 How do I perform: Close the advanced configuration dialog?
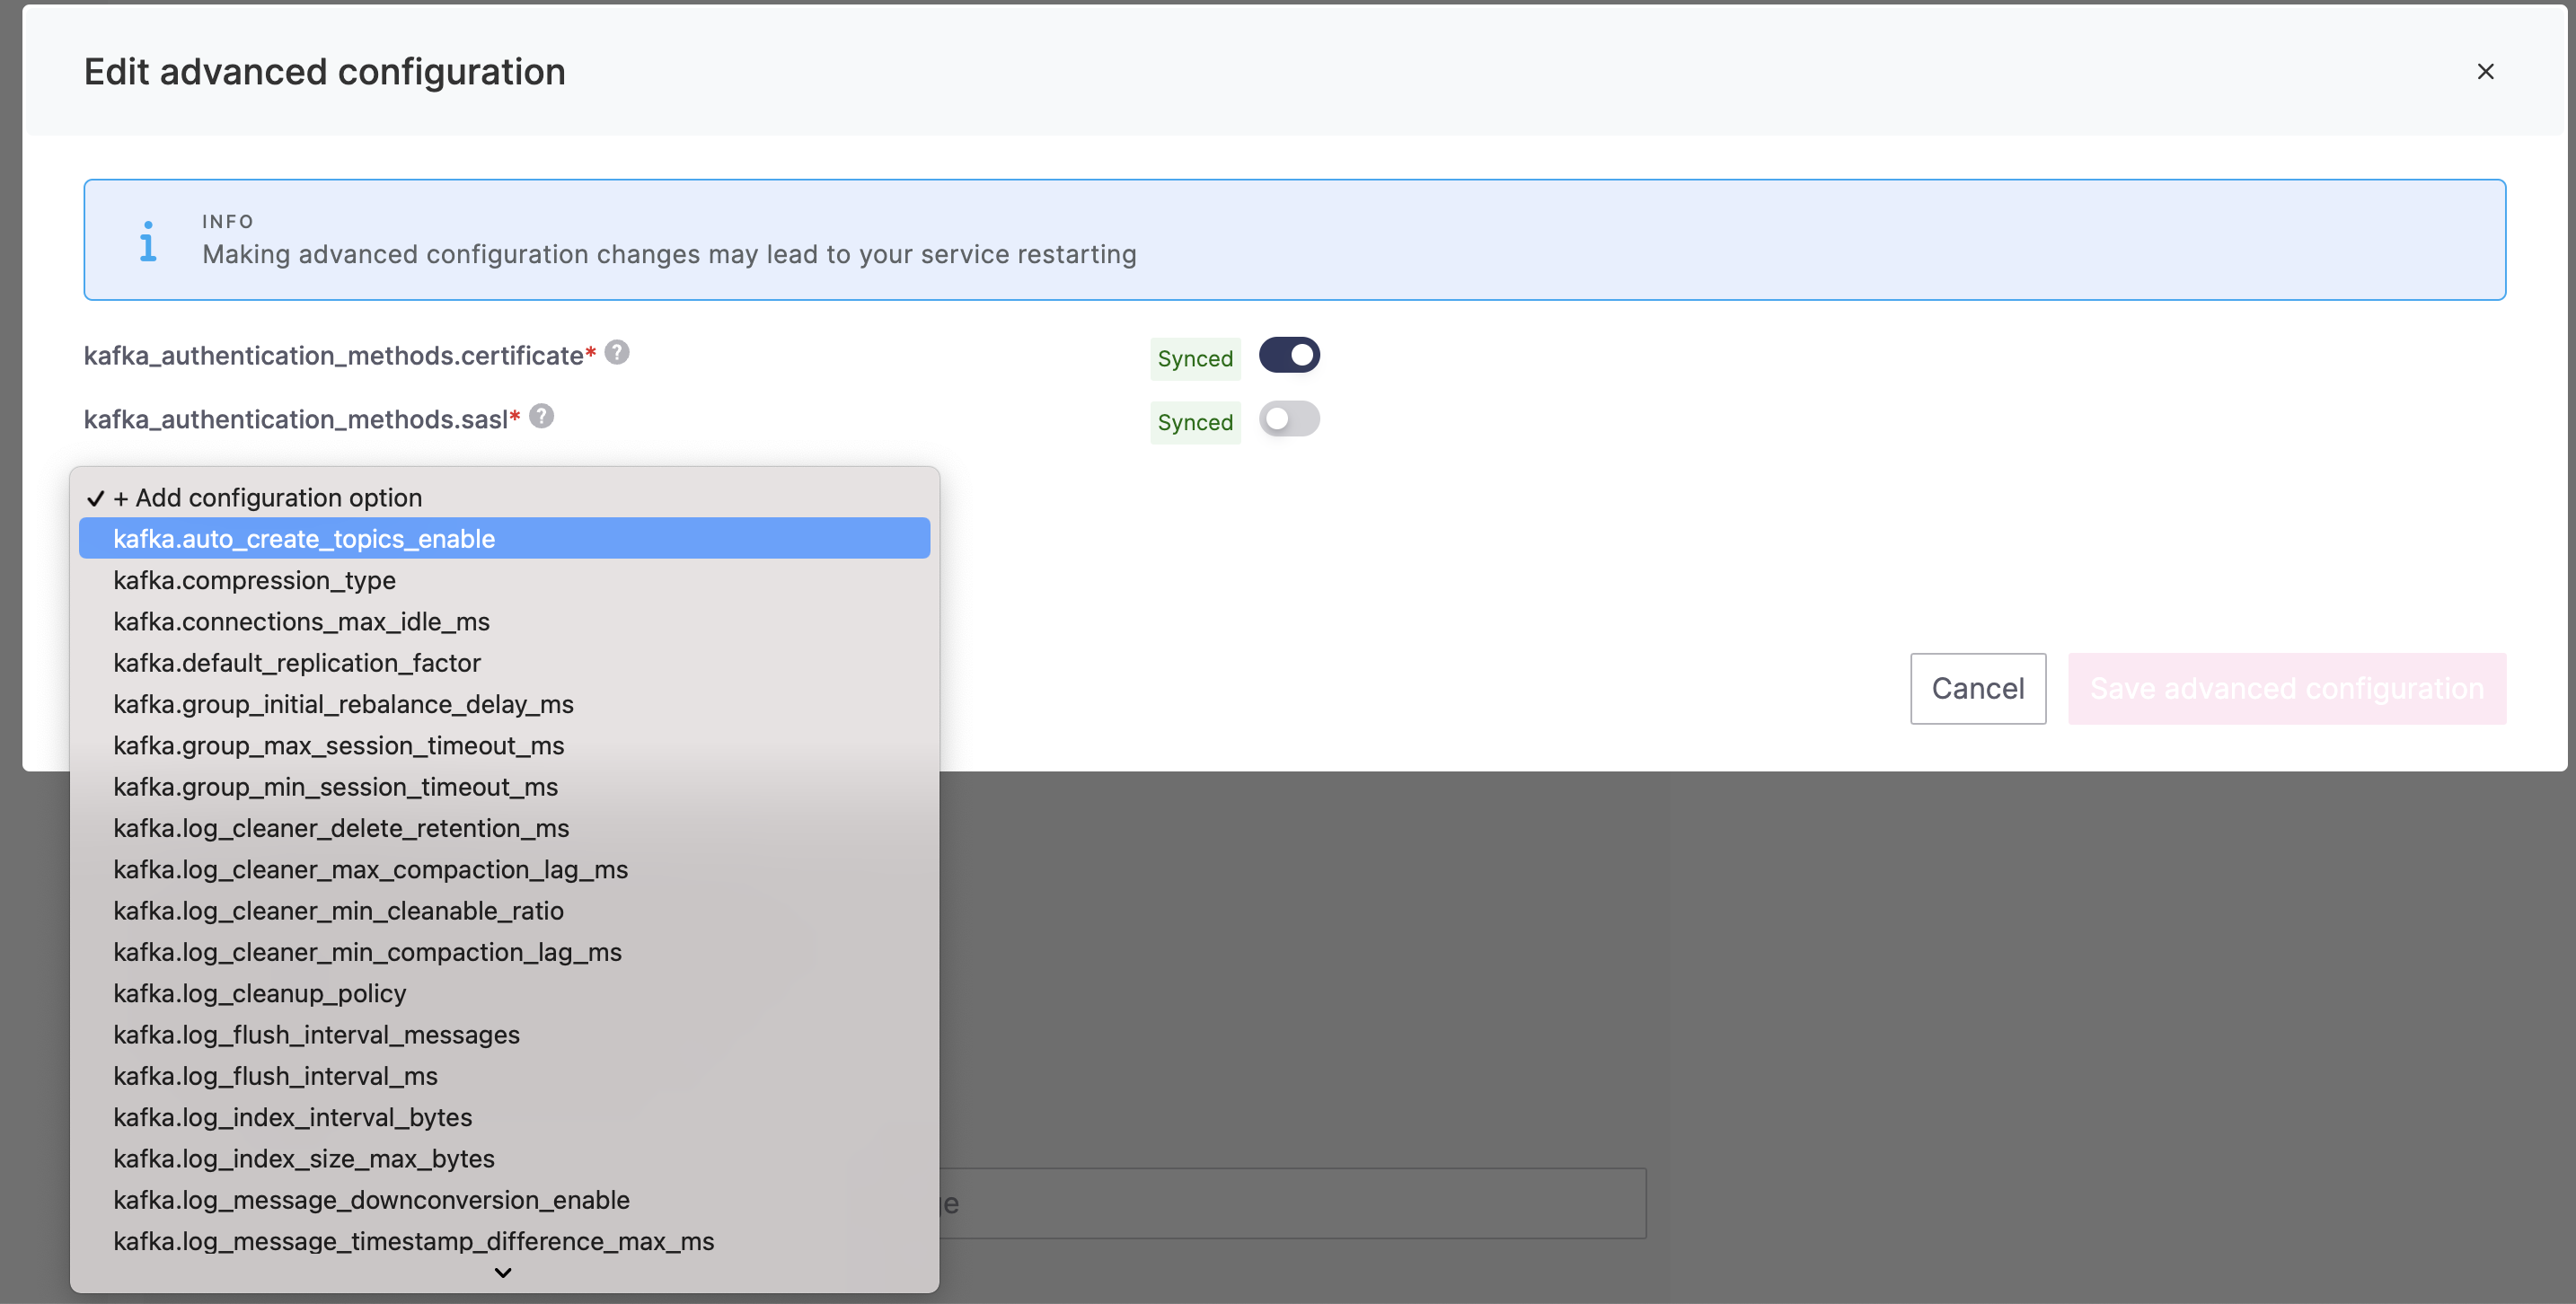tap(2484, 72)
